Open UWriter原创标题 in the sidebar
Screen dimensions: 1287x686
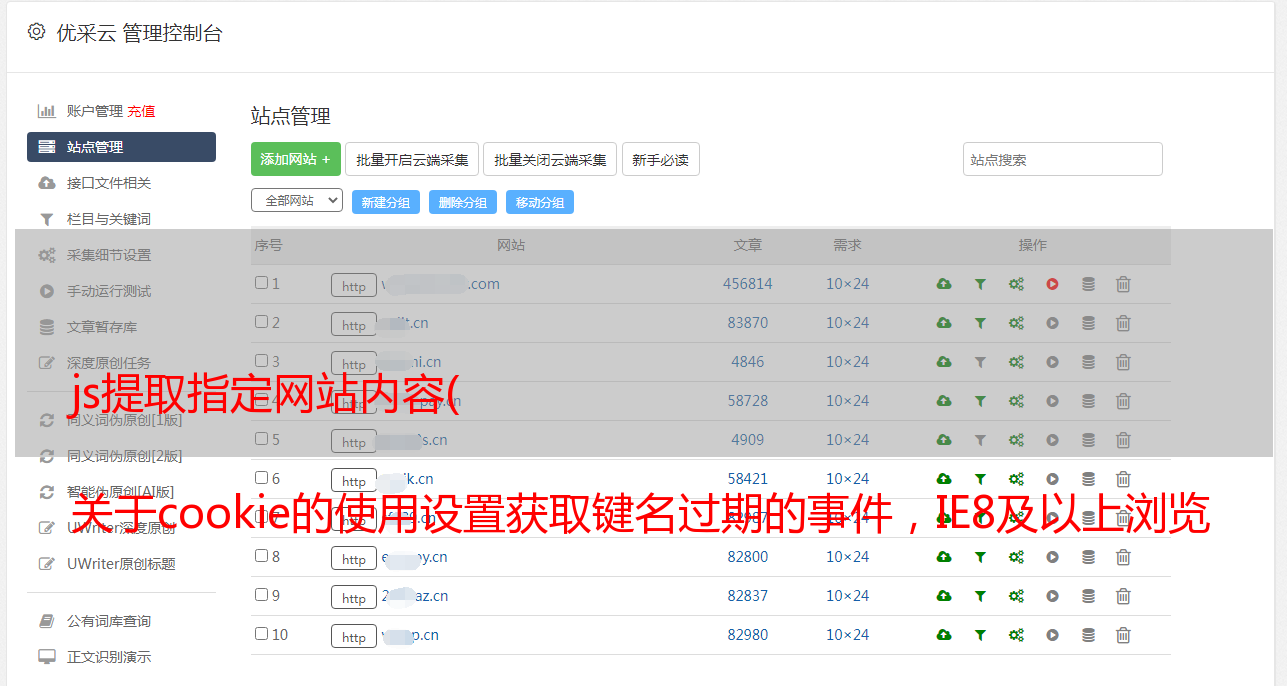121,564
